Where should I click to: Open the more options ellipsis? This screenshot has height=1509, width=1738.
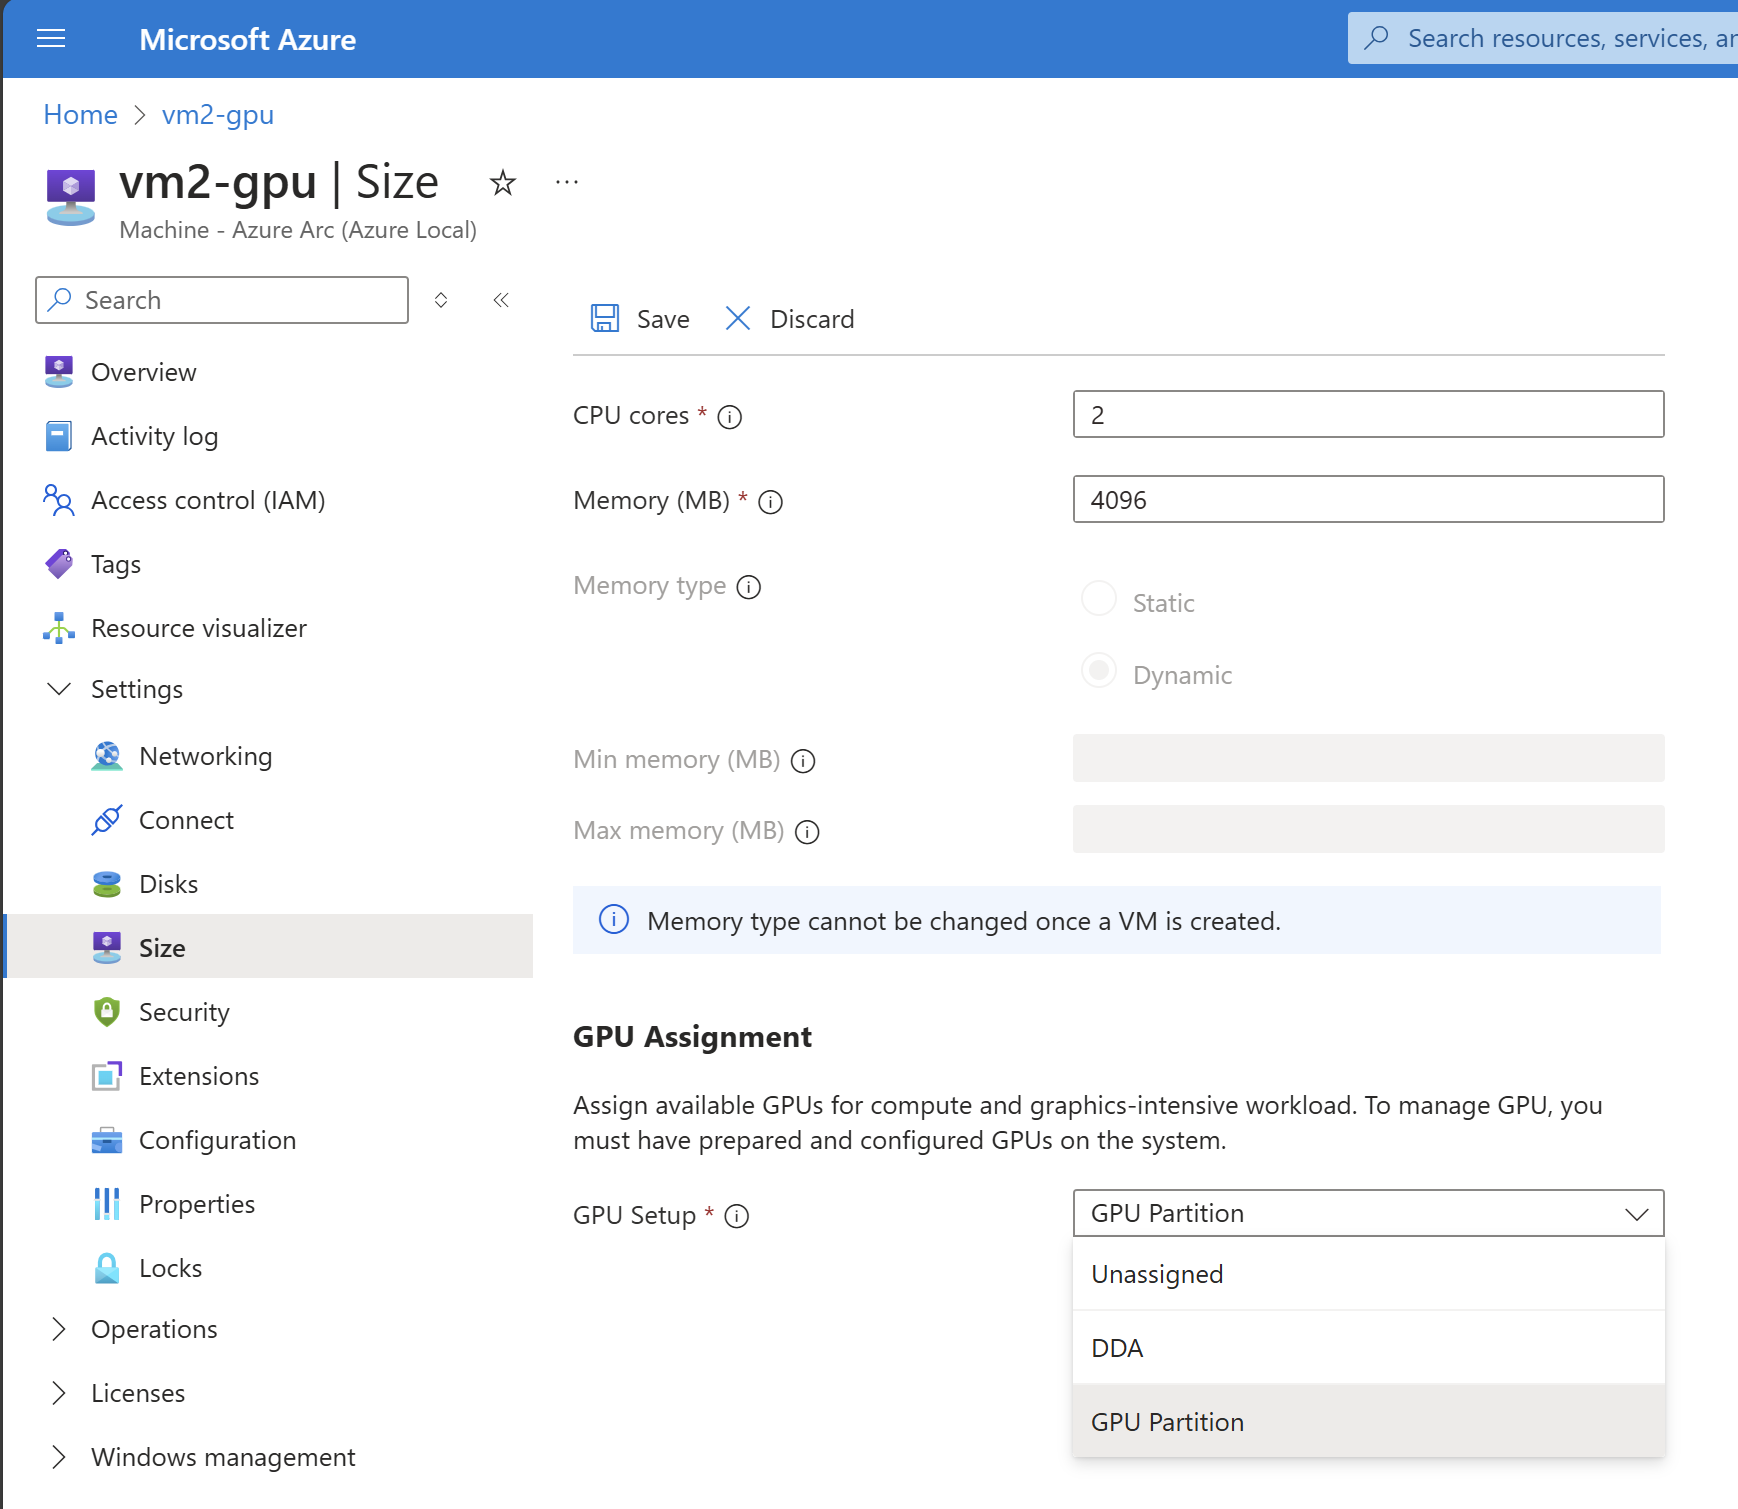(x=567, y=183)
